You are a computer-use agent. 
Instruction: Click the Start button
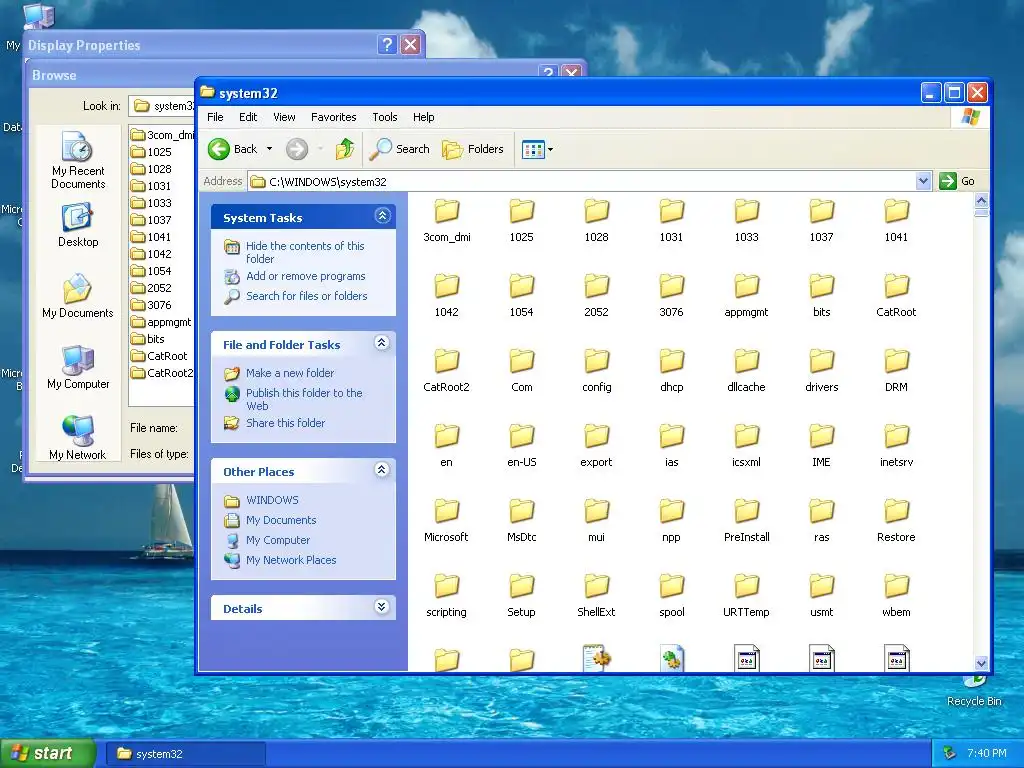pyautogui.click(x=48, y=754)
